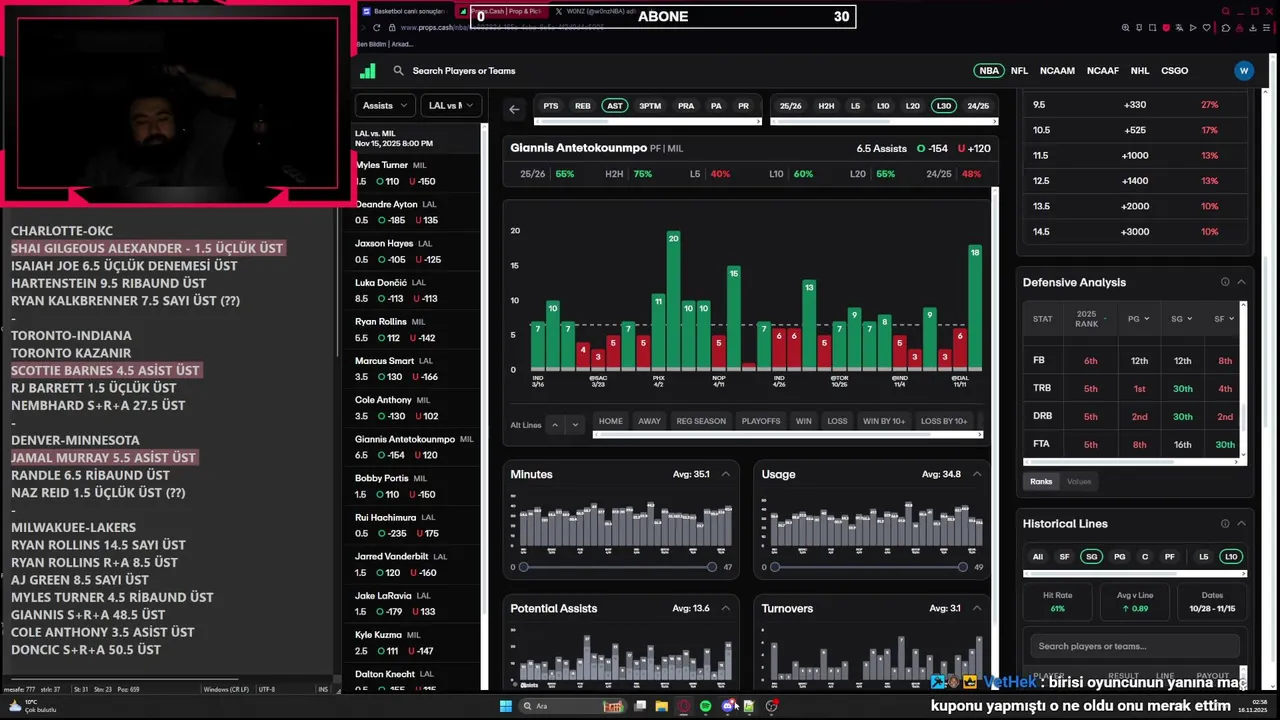Viewport: 1280px width, 720px height.
Task: Click the search magnifier icon
Action: coord(398,71)
